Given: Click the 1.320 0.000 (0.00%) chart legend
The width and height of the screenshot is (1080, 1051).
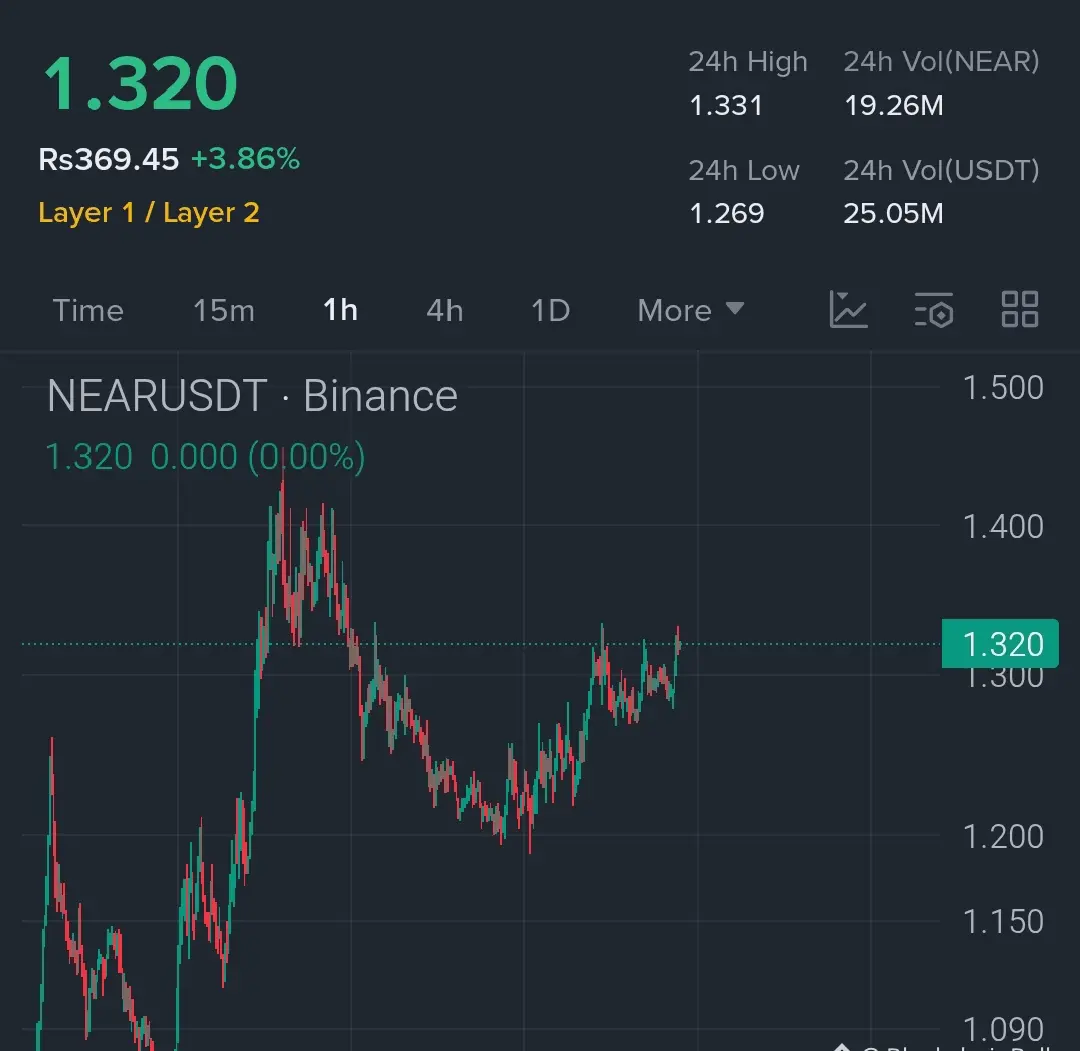Looking at the screenshot, I should coord(205,457).
